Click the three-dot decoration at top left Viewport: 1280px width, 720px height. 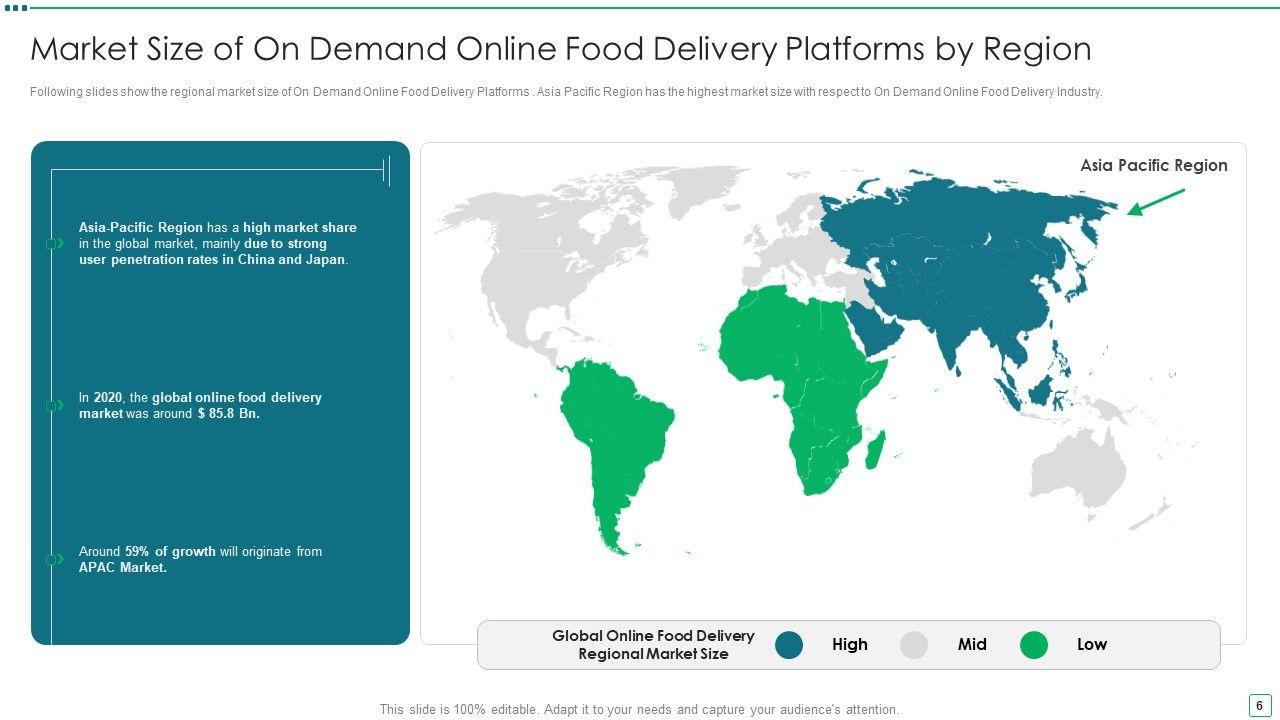click(x=15, y=8)
